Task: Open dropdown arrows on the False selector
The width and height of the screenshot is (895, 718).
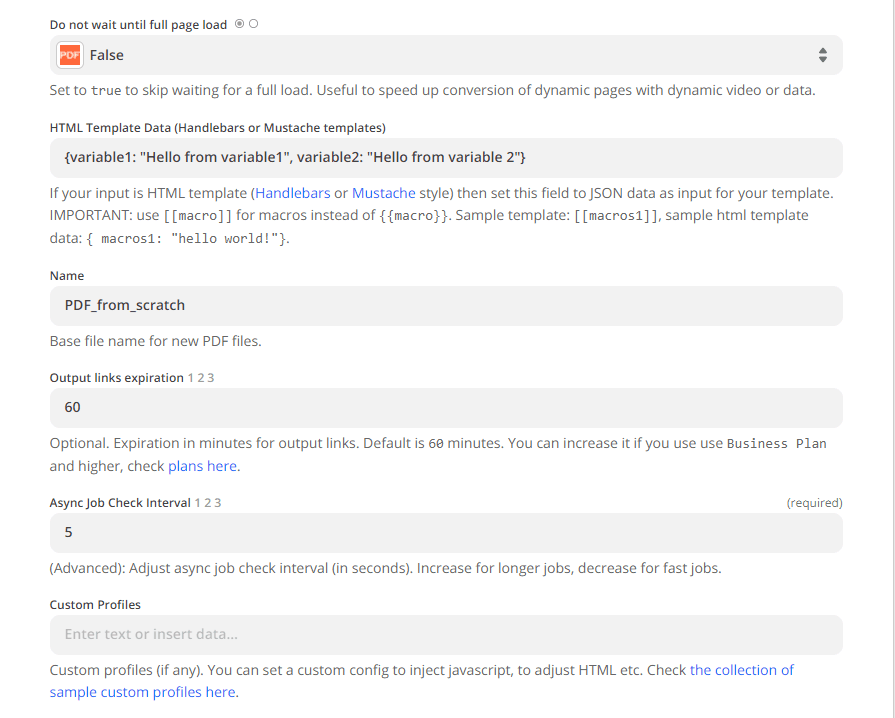Action: 822,55
